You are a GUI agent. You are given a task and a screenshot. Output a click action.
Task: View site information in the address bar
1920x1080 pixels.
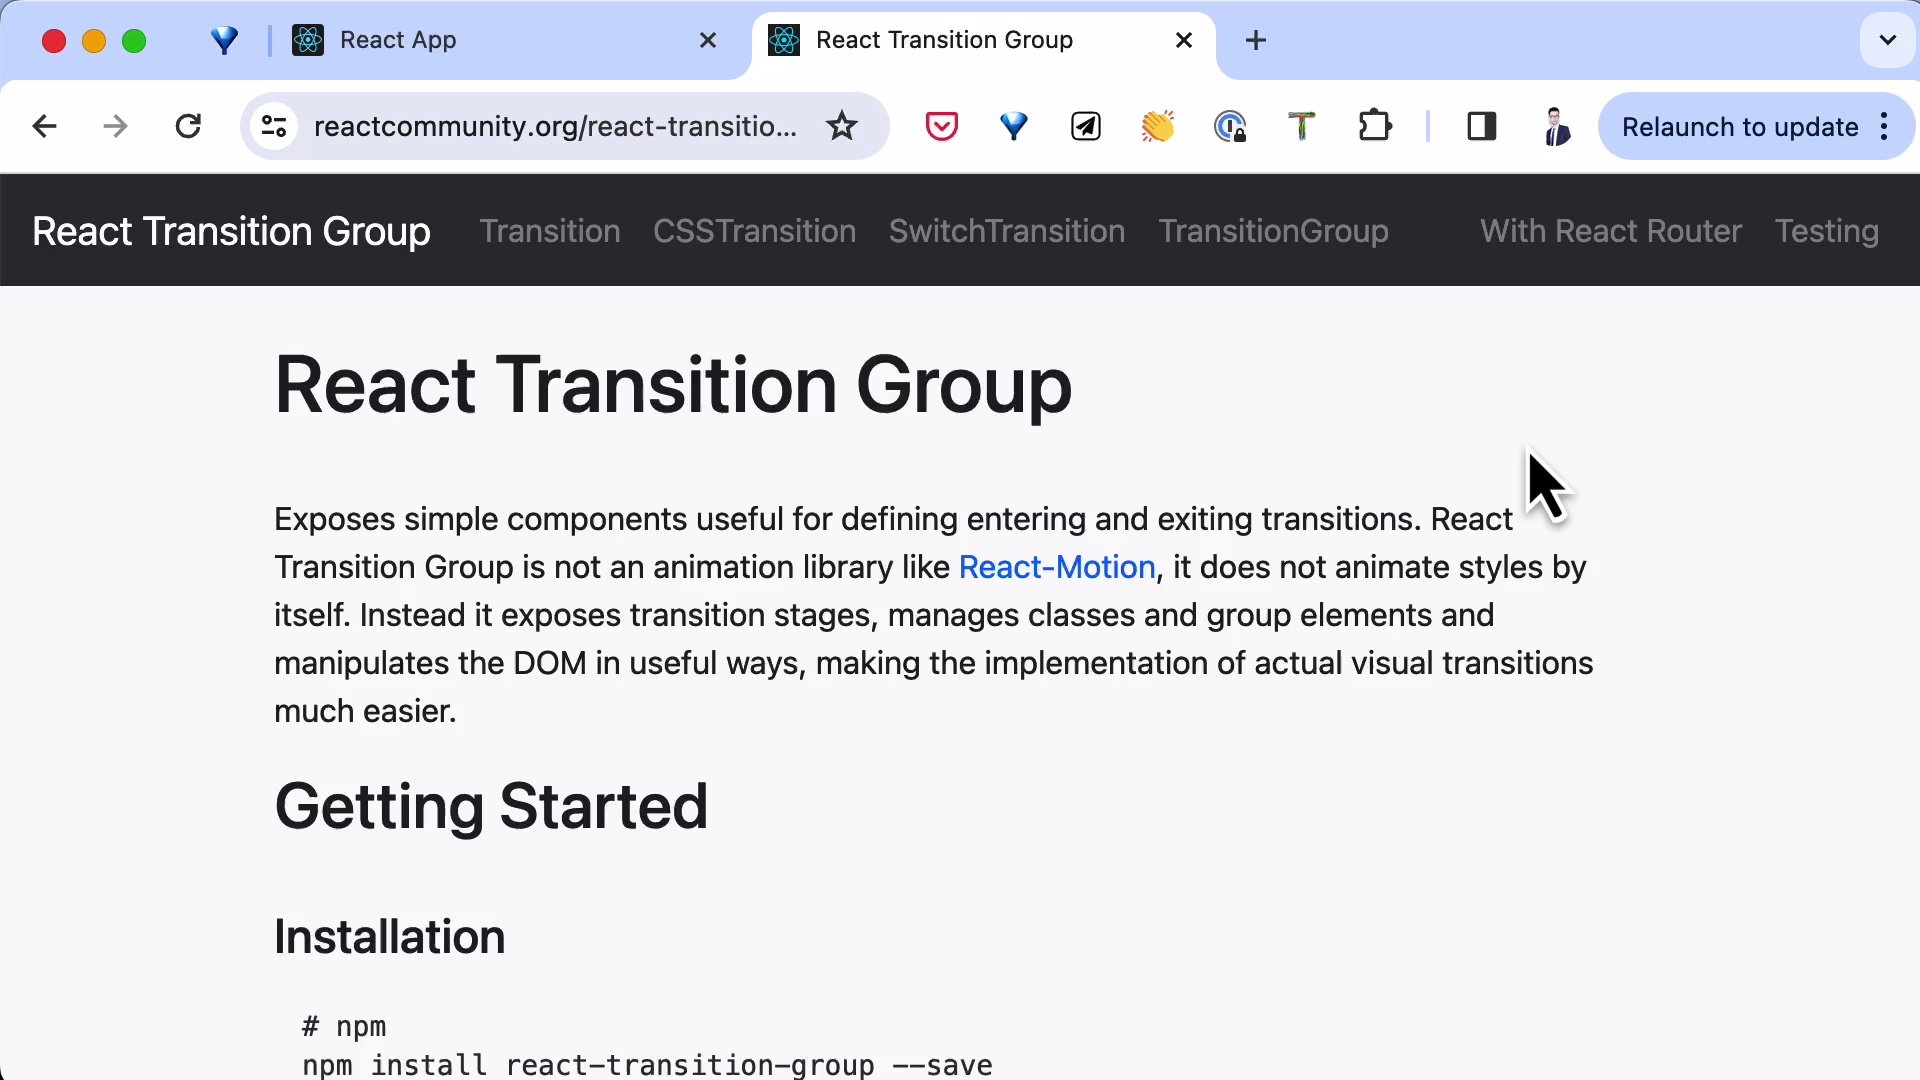[x=274, y=127]
